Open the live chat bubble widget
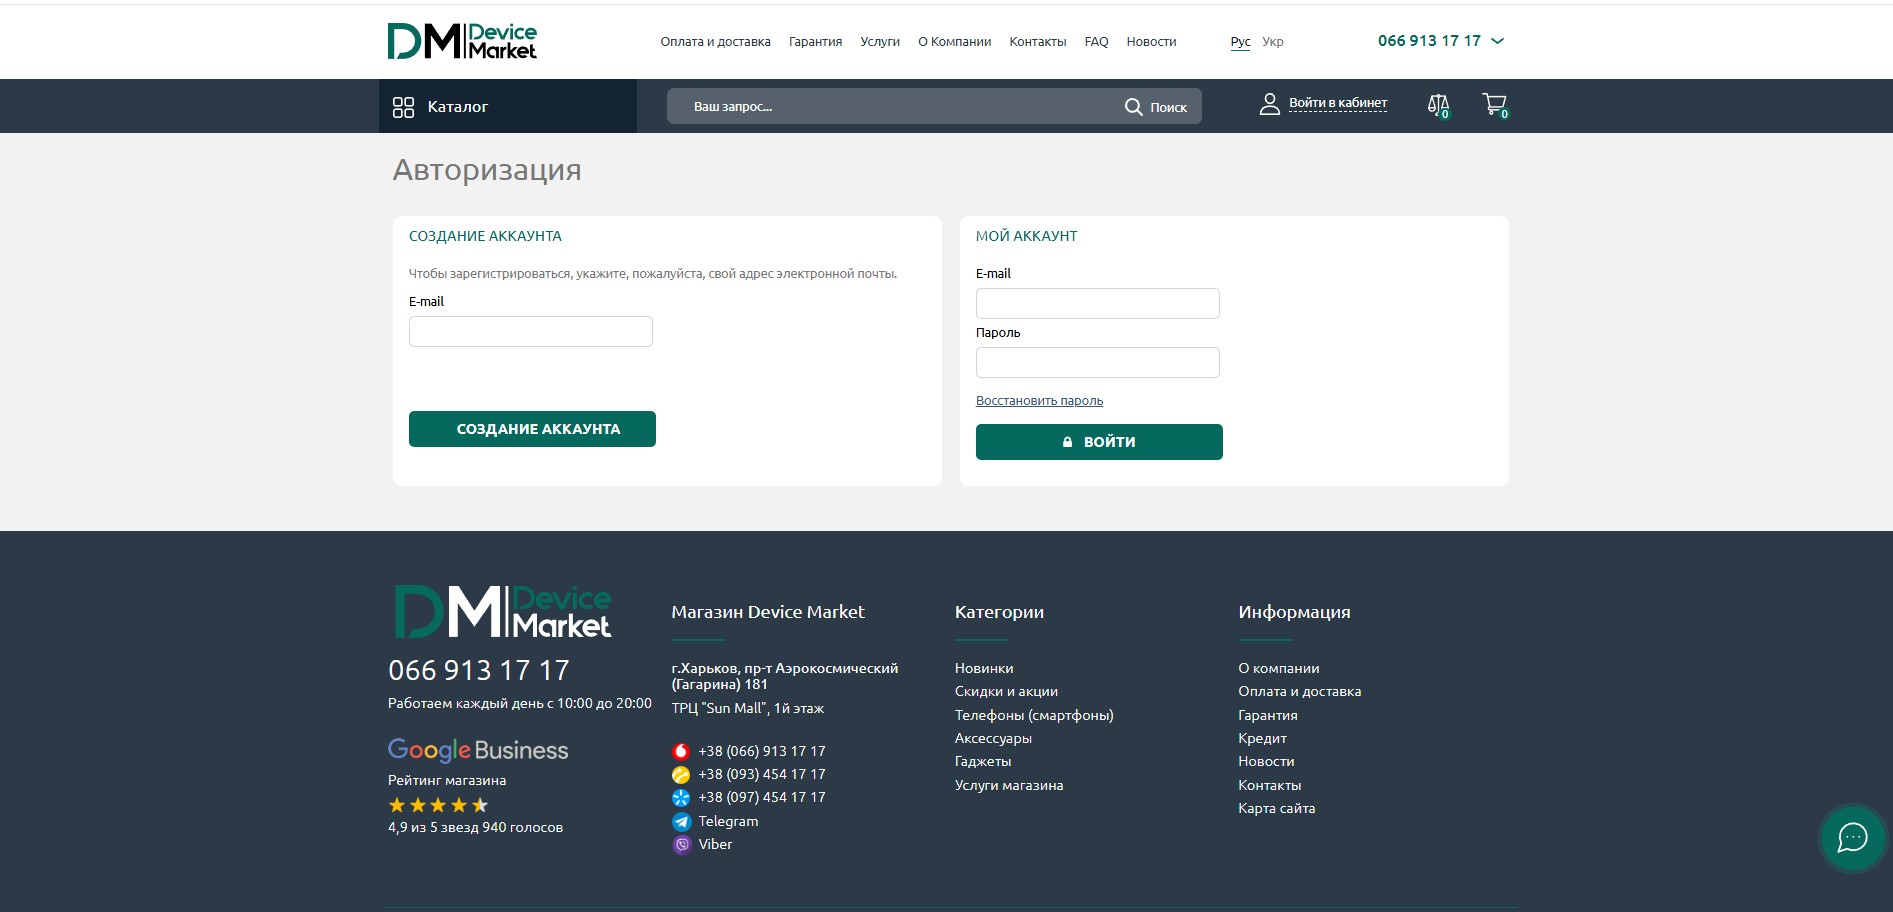Screen dimensions: 1893x912 [1852, 838]
